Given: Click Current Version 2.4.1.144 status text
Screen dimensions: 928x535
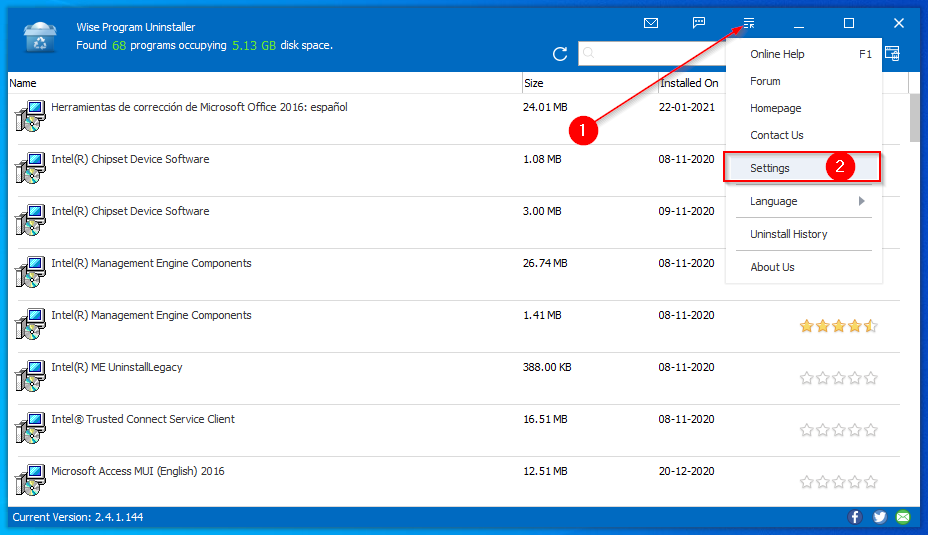Looking at the screenshot, I should [x=78, y=517].
